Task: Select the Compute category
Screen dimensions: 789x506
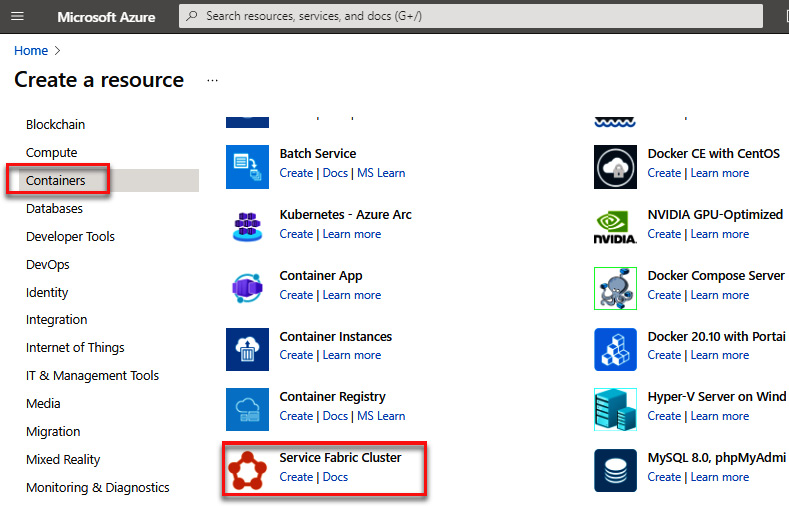Action: pyautogui.click(x=51, y=152)
